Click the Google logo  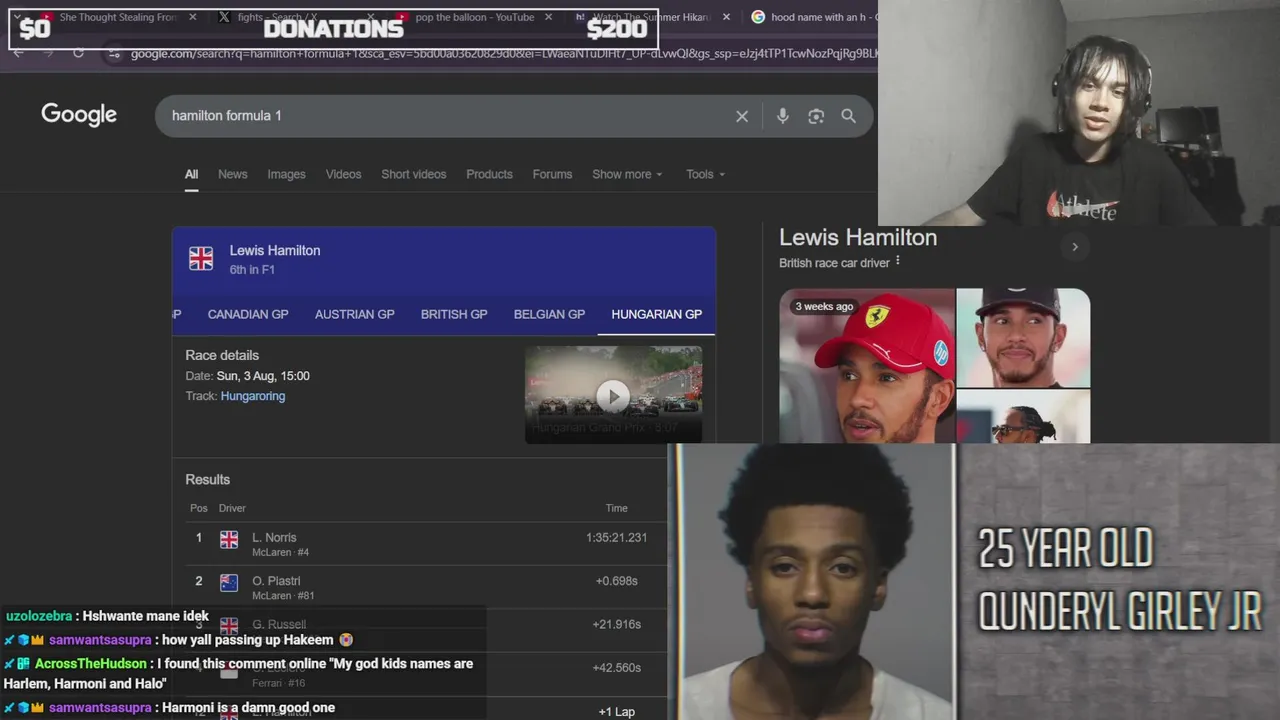pos(79,115)
